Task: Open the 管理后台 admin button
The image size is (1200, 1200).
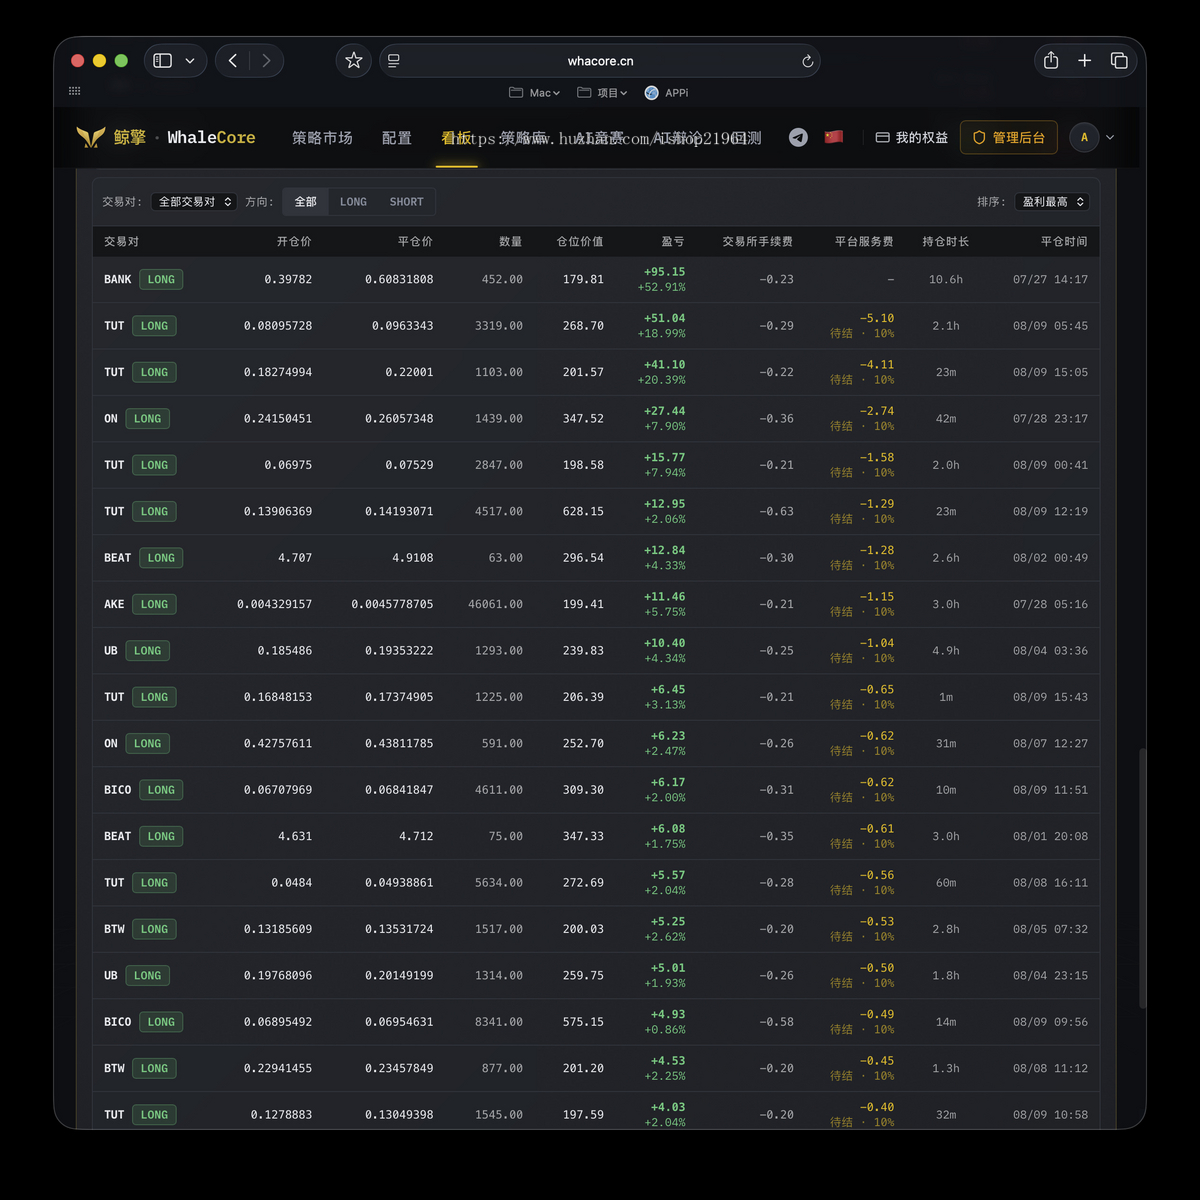Action: (1009, 138)
